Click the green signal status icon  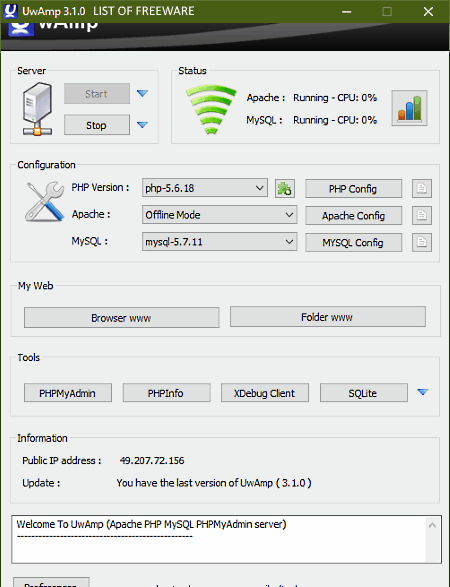point(211,109)
